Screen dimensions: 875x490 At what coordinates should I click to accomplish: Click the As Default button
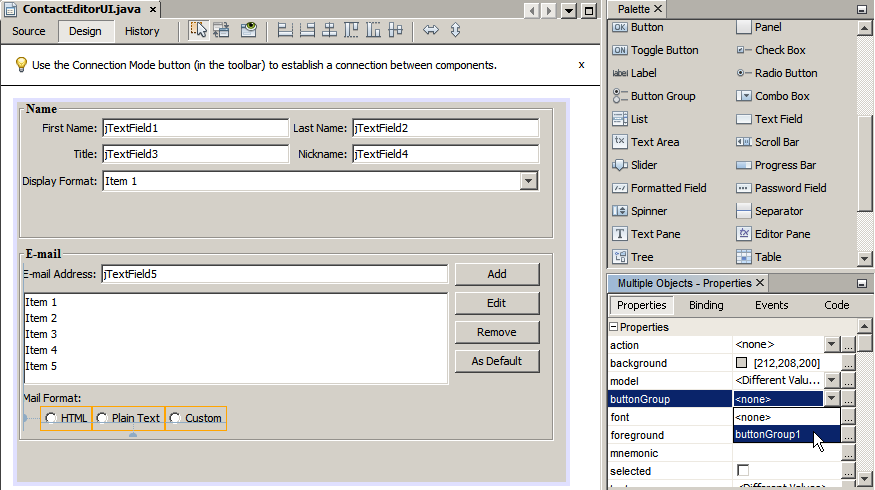click(x=497, y=361)
